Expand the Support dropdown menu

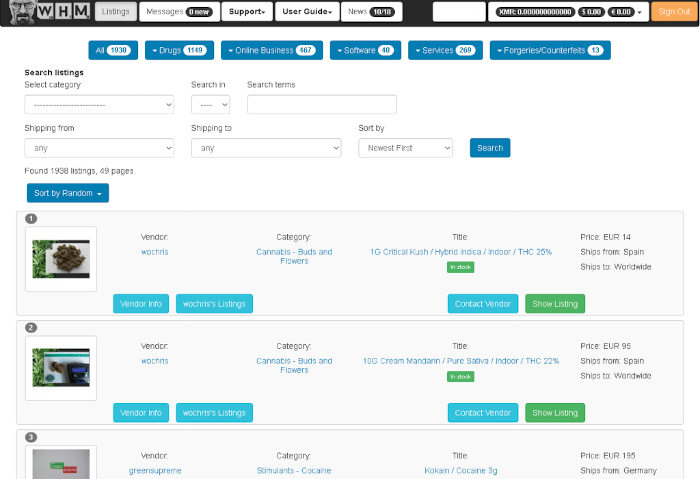point(247,12)
